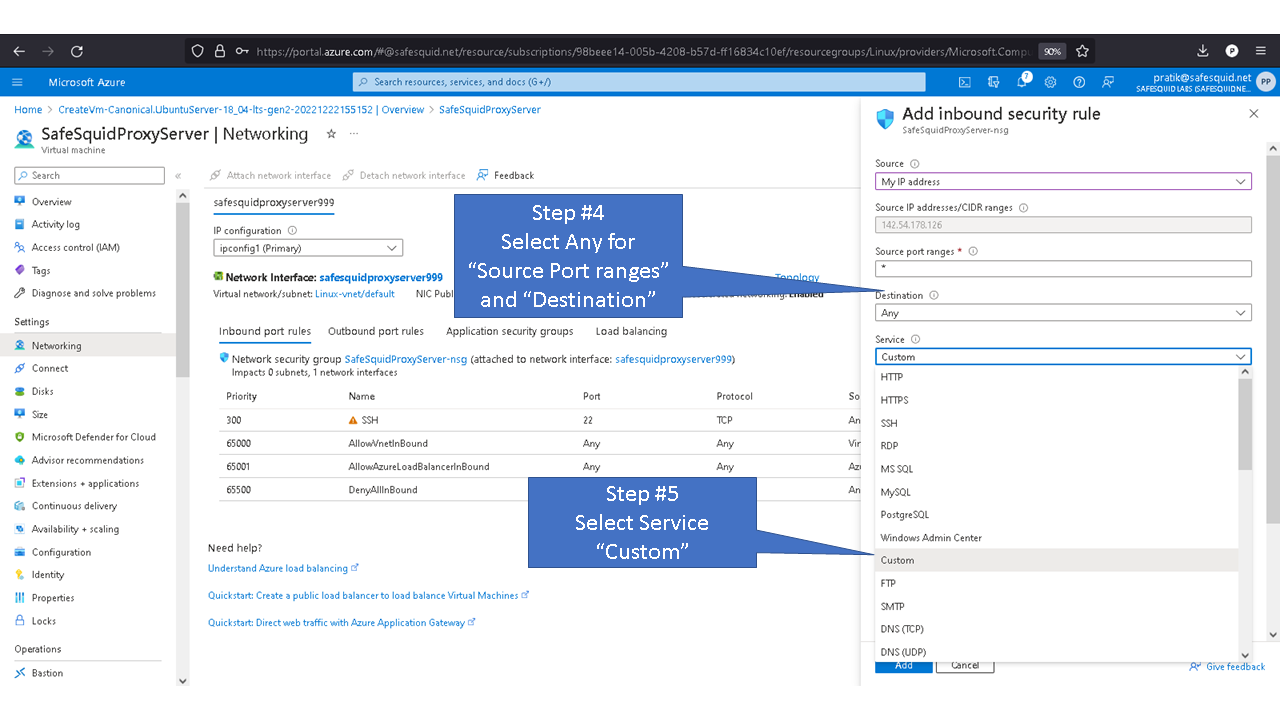Click info icon beside IP configuration
Screen dimensions: 1280x720
[292, 231]
